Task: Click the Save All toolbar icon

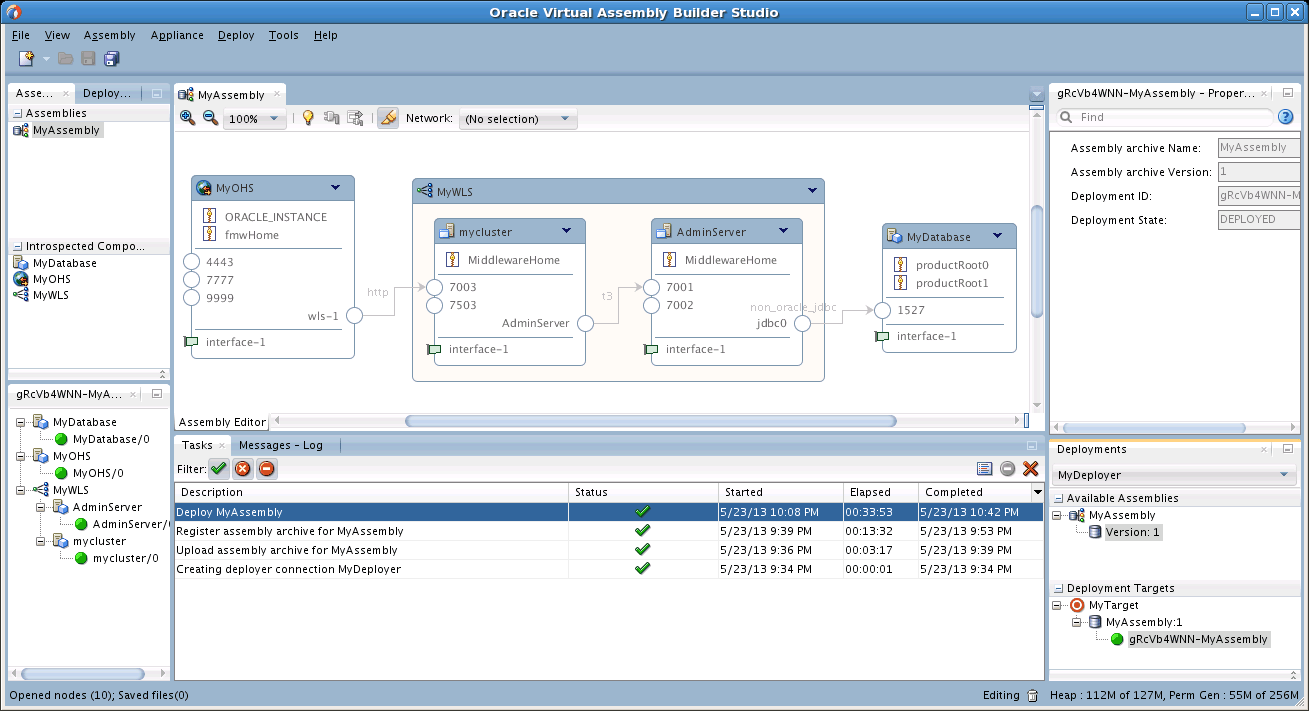Action: 112,59
